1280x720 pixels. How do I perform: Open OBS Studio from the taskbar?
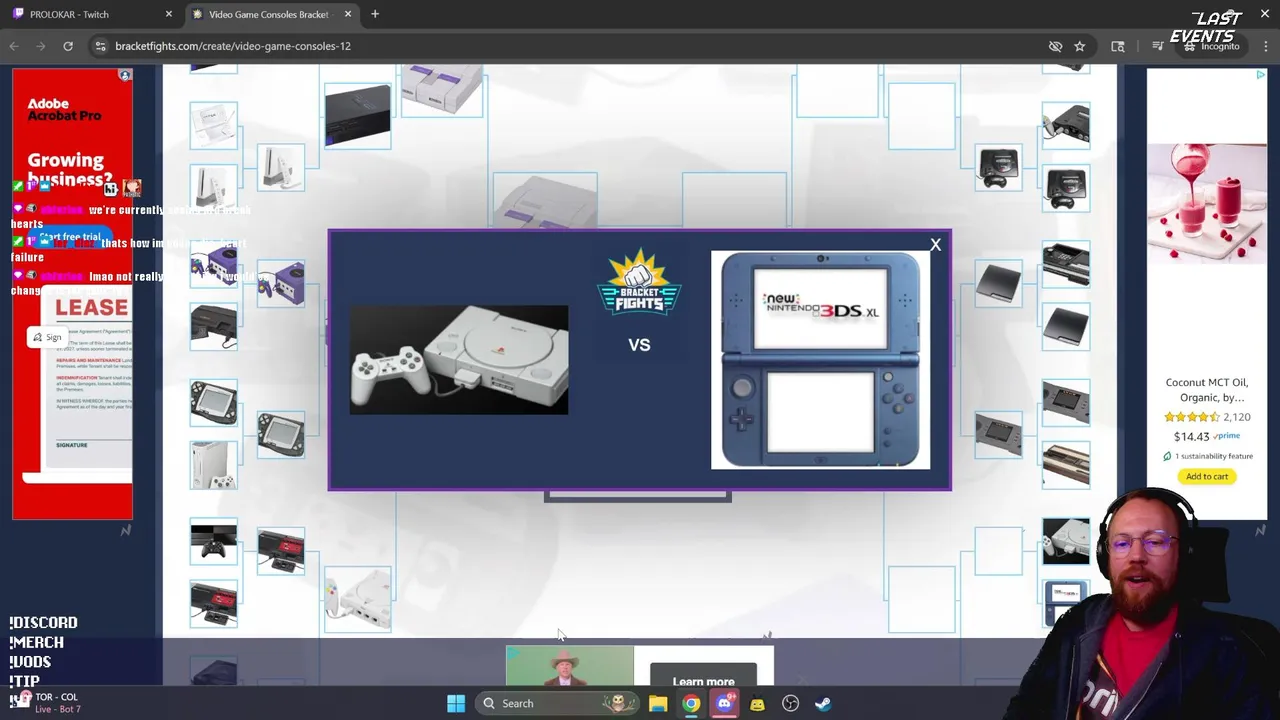(x=790, y=703)
